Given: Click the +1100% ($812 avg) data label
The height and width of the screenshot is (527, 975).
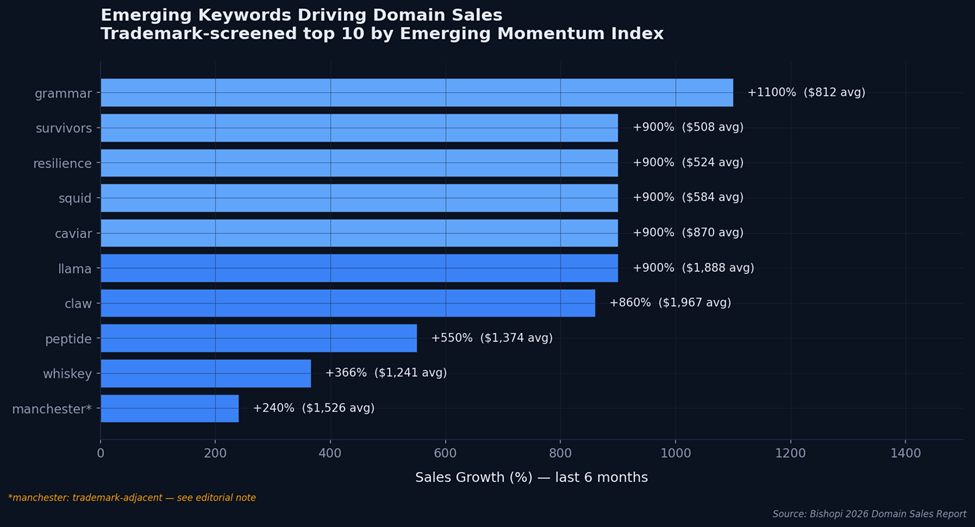Looking at the screenshot, I should click(x=806, y=93).
